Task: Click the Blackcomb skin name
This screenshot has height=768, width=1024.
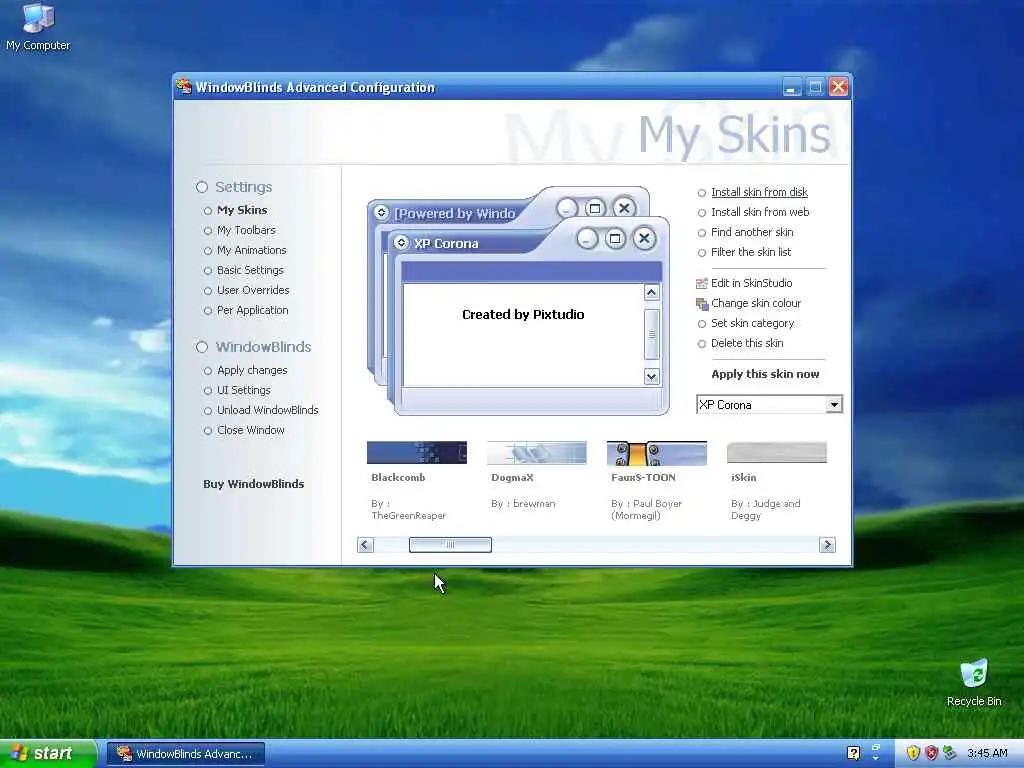Action: [x=398, y=477]
